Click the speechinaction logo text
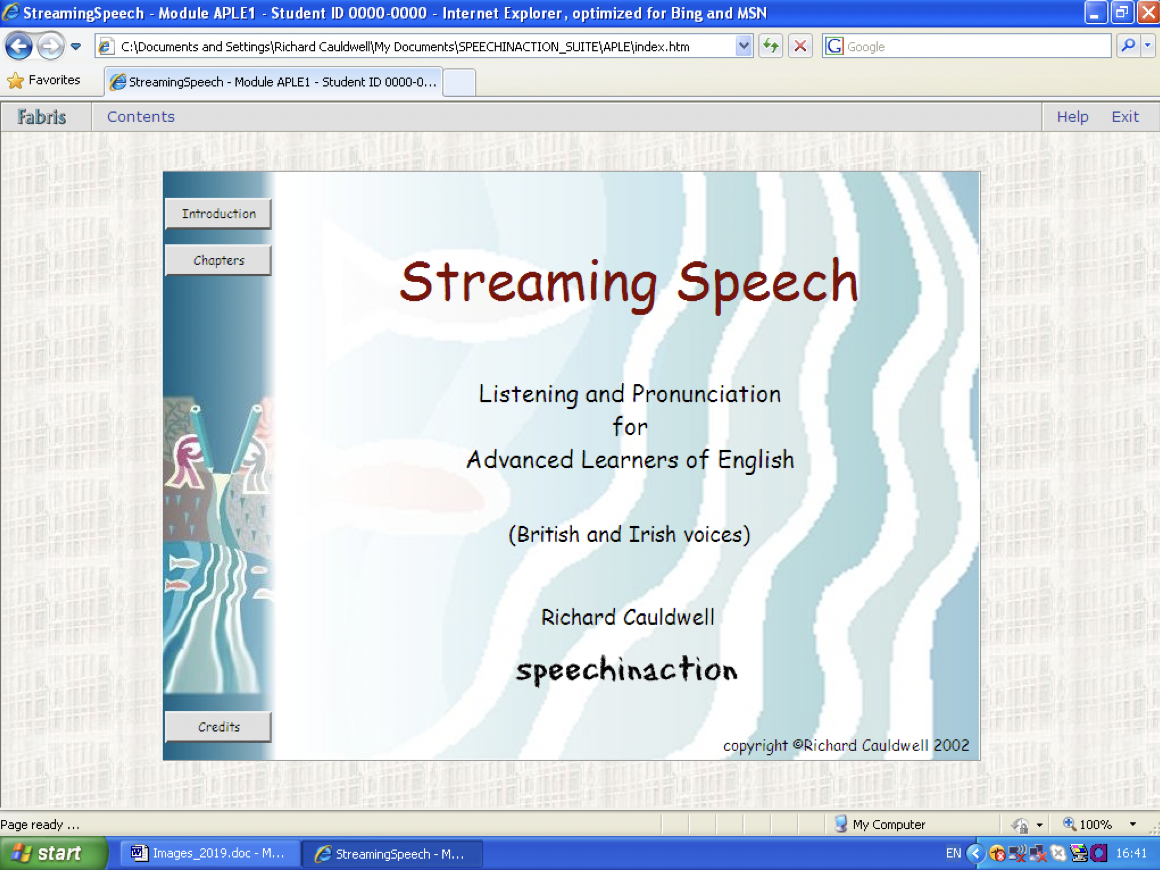 click(627, 669)
